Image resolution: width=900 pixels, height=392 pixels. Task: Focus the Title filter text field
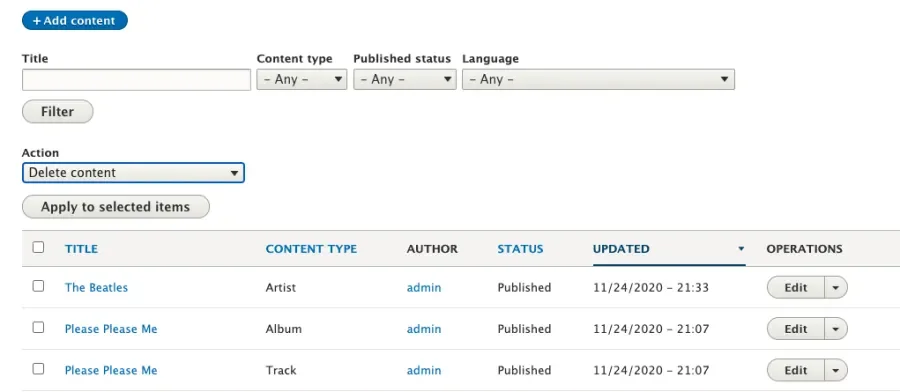(136, 80)
